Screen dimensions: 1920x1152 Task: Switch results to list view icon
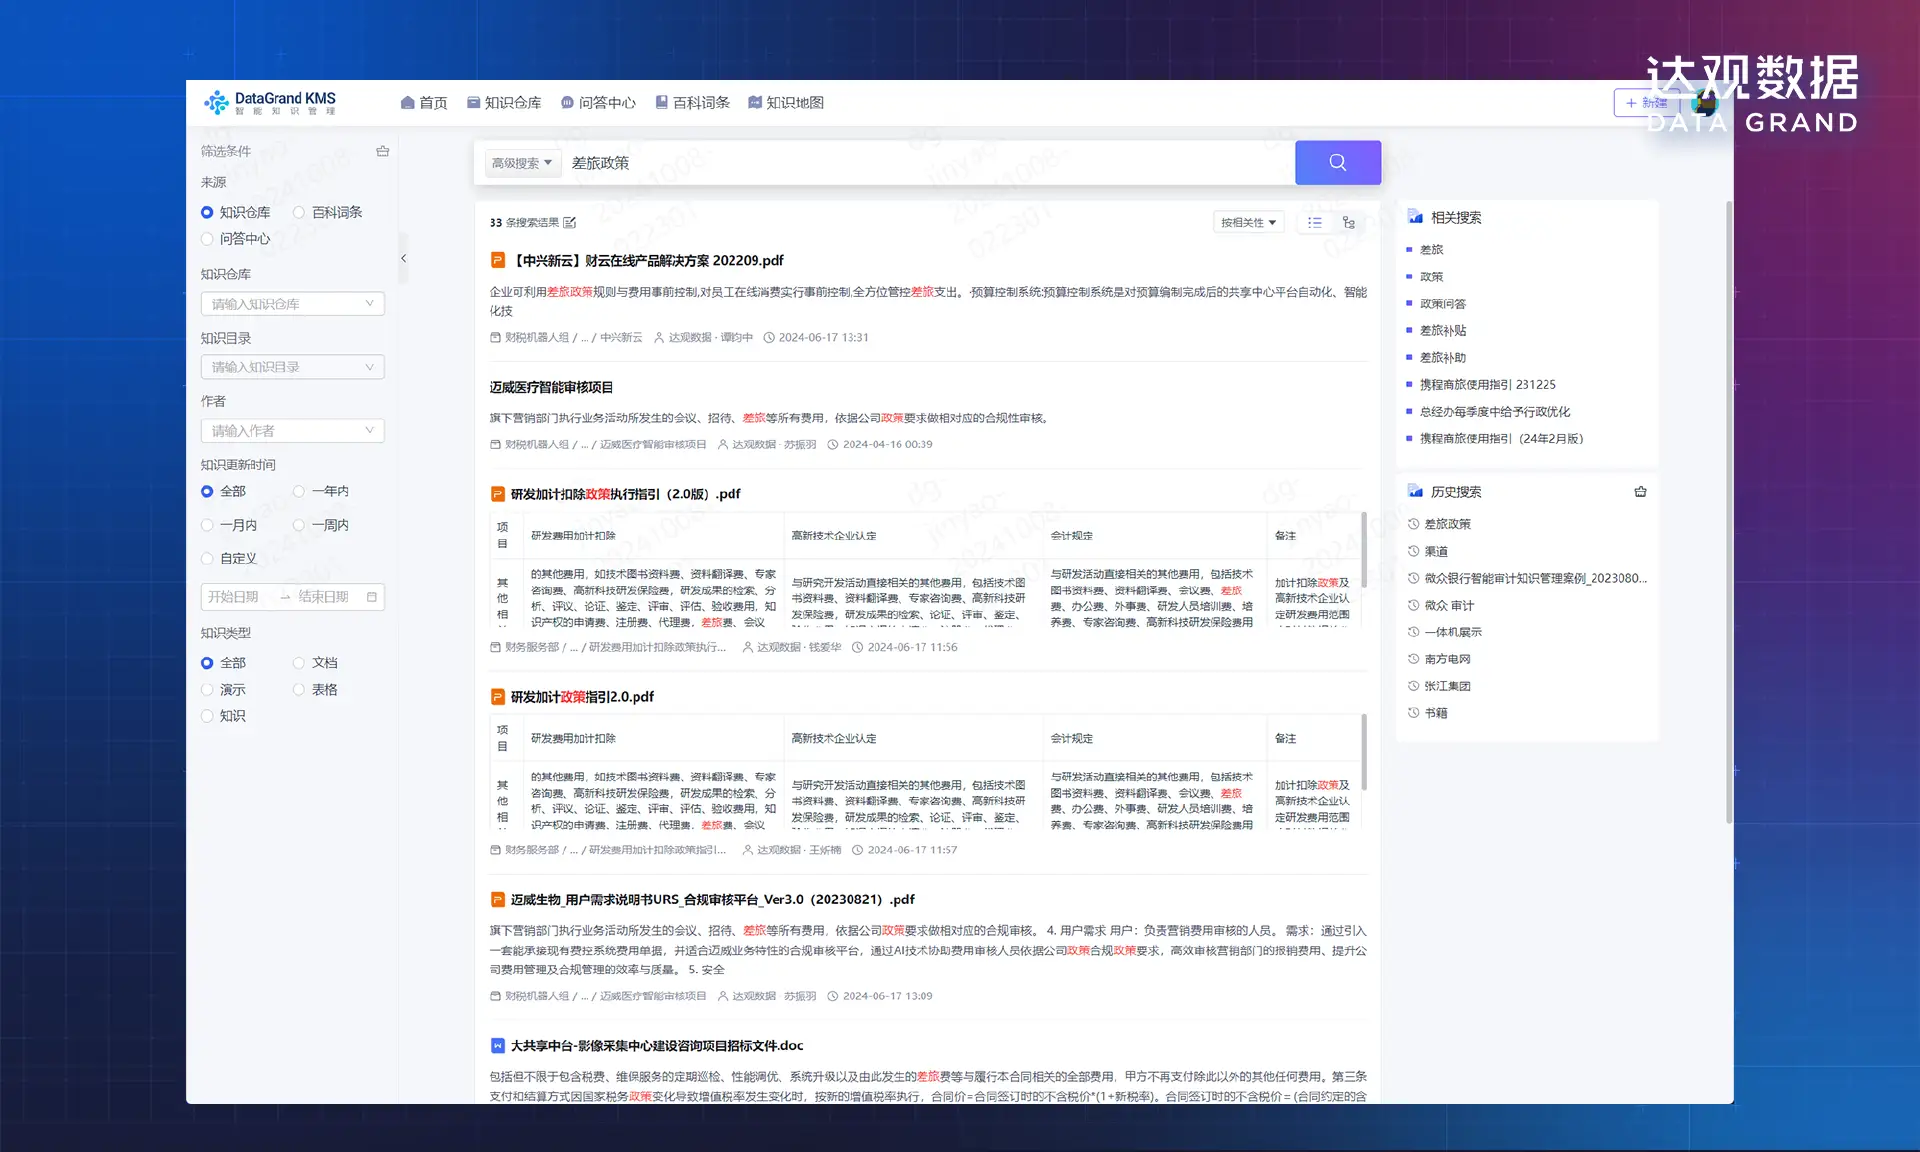tap(1315, 222)
